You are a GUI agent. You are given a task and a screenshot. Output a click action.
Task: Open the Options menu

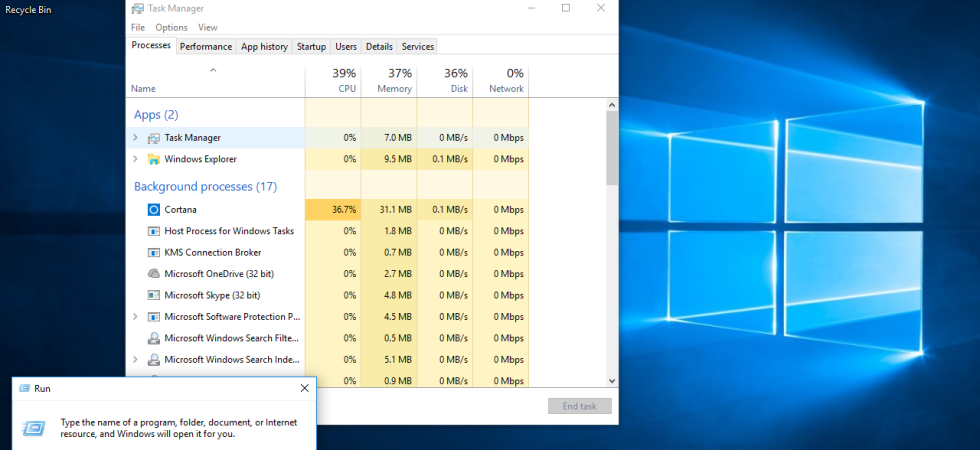(x=171, y=28)
